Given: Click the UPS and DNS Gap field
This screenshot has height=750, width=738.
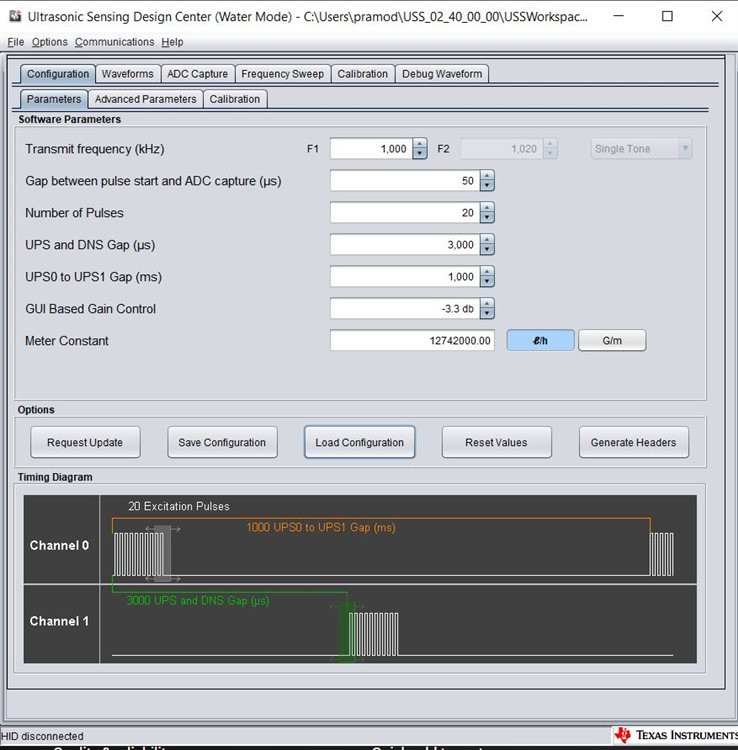Looking at the screenshot, I should pos(405,245).
